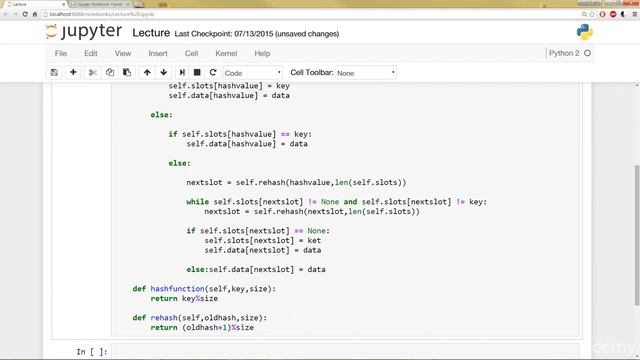
Task: Rename the notebook via the Lecture title
Action: pos(151,33)
